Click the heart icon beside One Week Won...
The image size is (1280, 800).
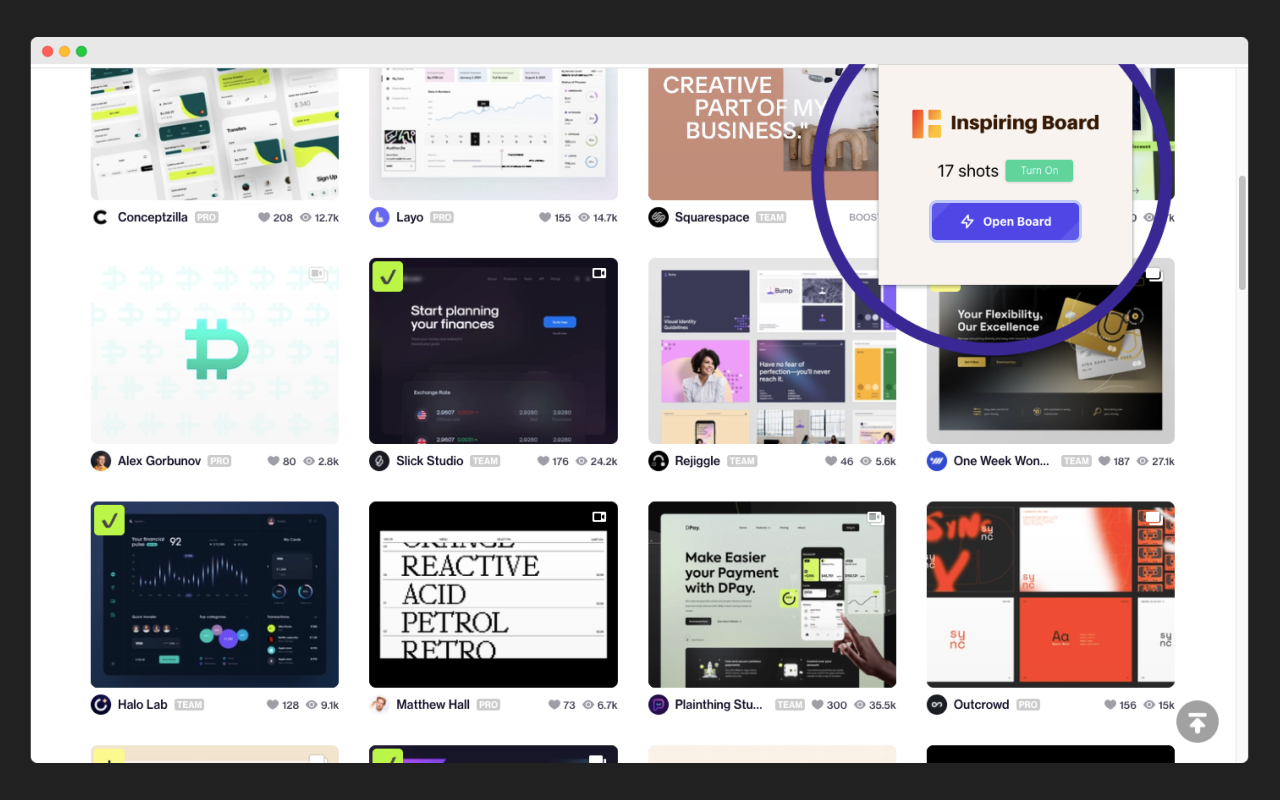tap(1104, 461)
